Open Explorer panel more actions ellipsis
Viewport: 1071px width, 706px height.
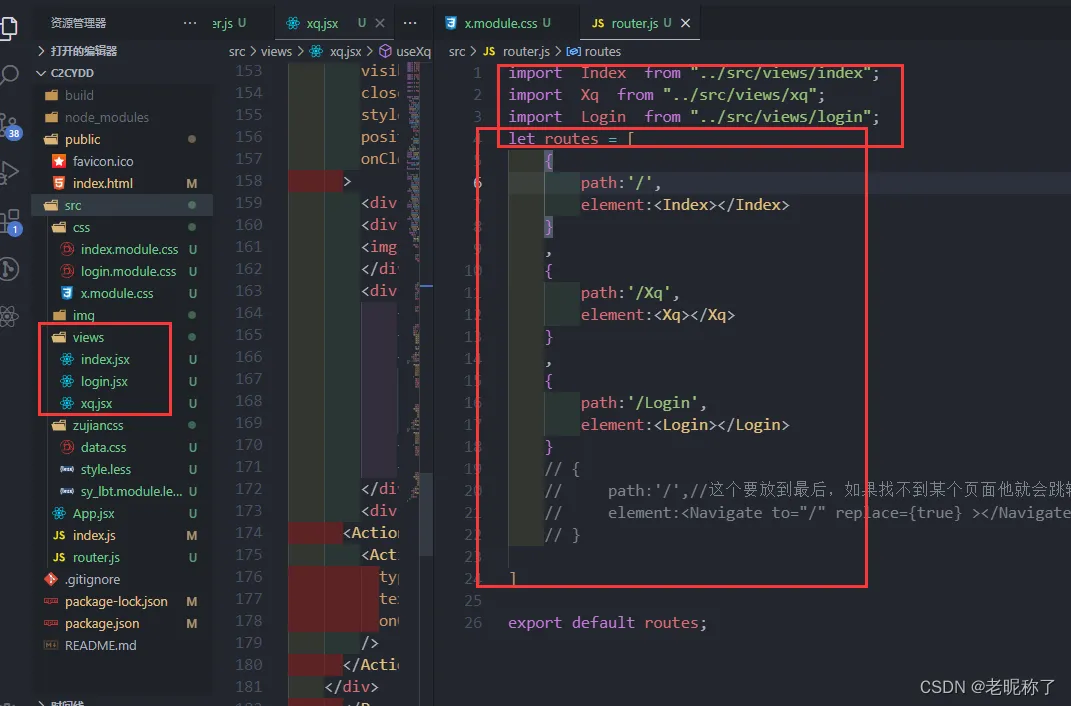pyautogui.click(x=190, y=23)
